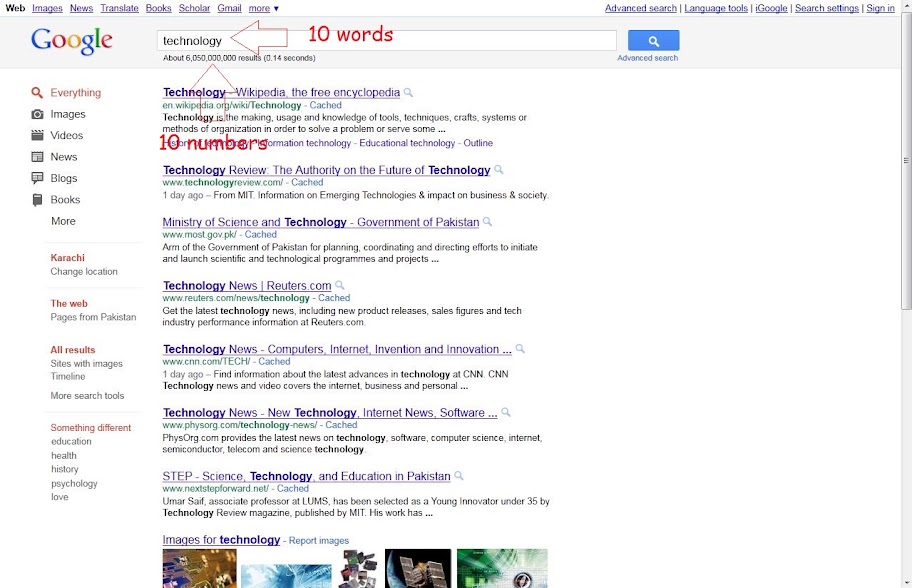The image size is (912, 588).
Task: Try related search 'health'
Action: (x=63, y=455)
